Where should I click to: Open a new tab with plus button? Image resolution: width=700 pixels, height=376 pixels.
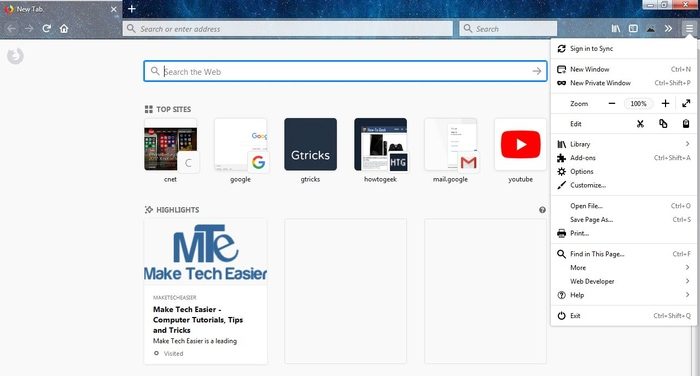(132, 8)
